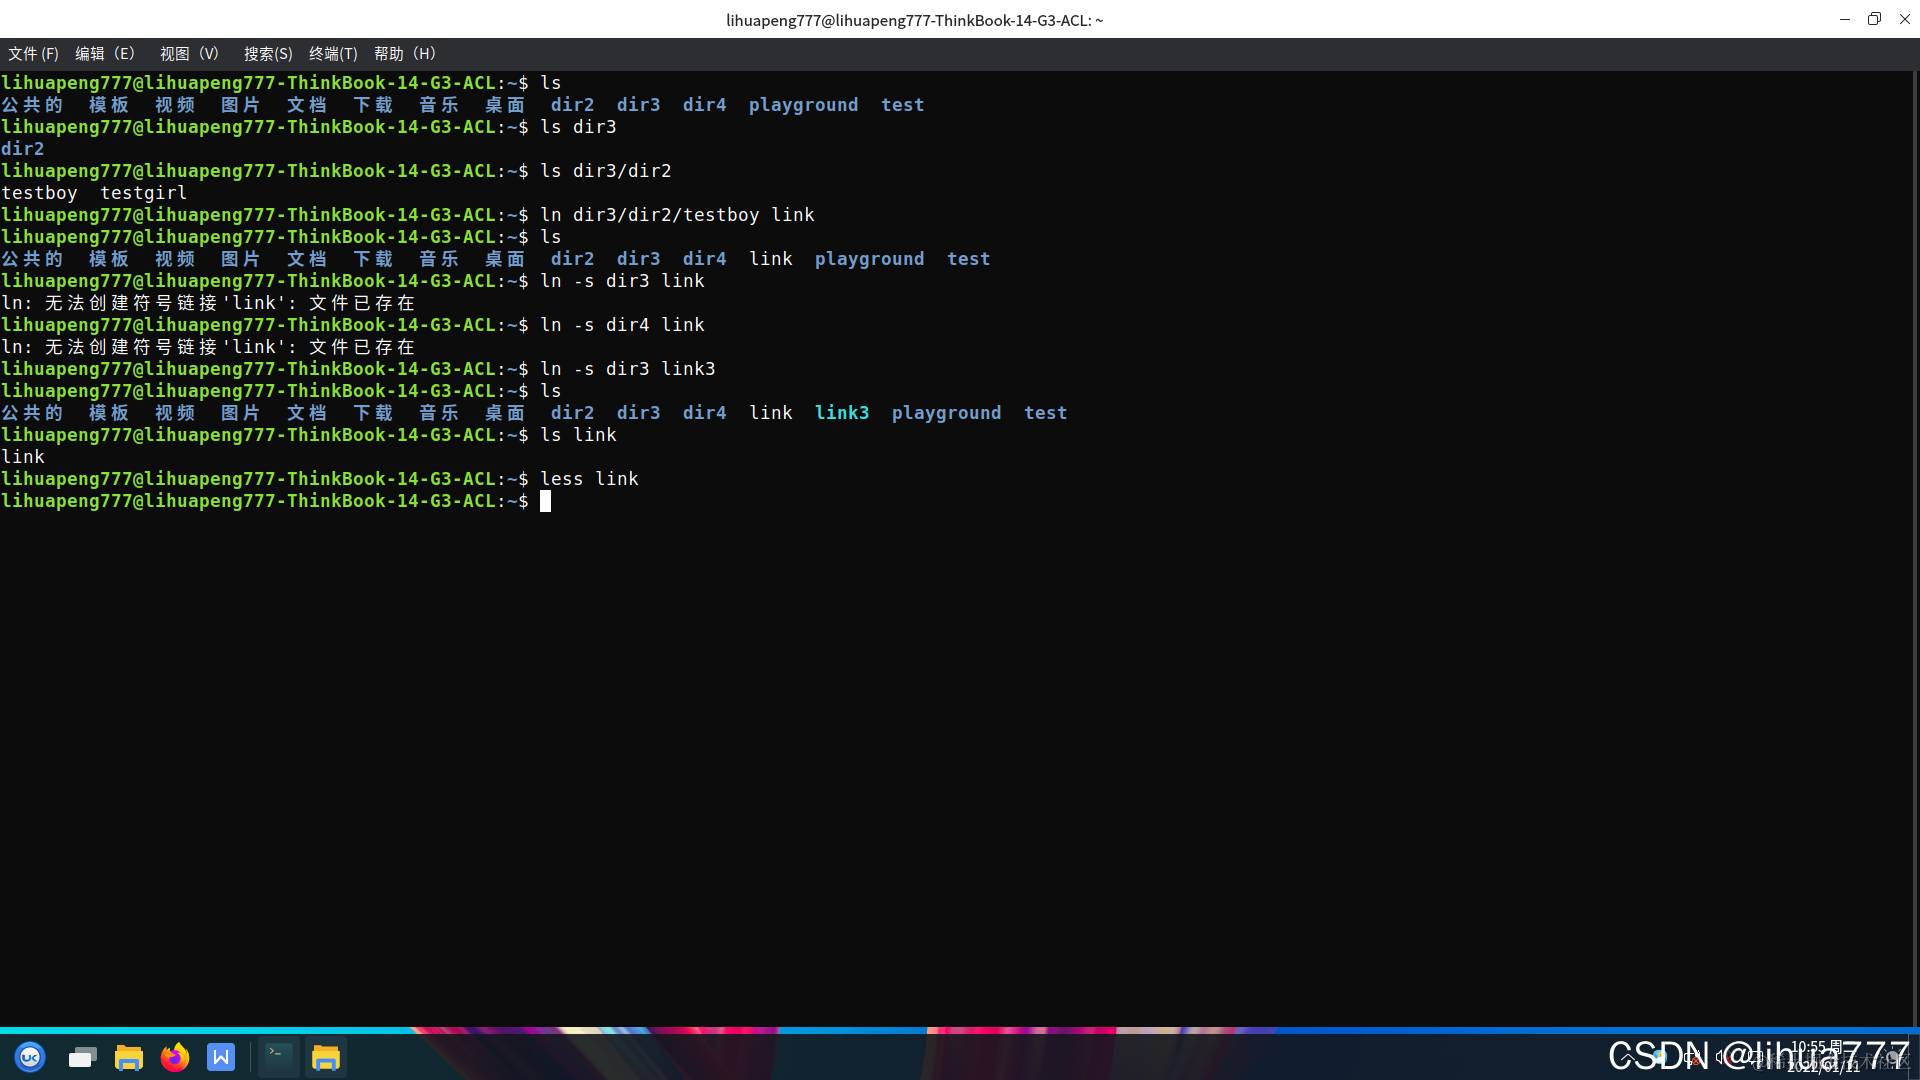The image size is (1920, 1080).
Task: Open the 视图(V) menu
Action: [x=189, y=54]
